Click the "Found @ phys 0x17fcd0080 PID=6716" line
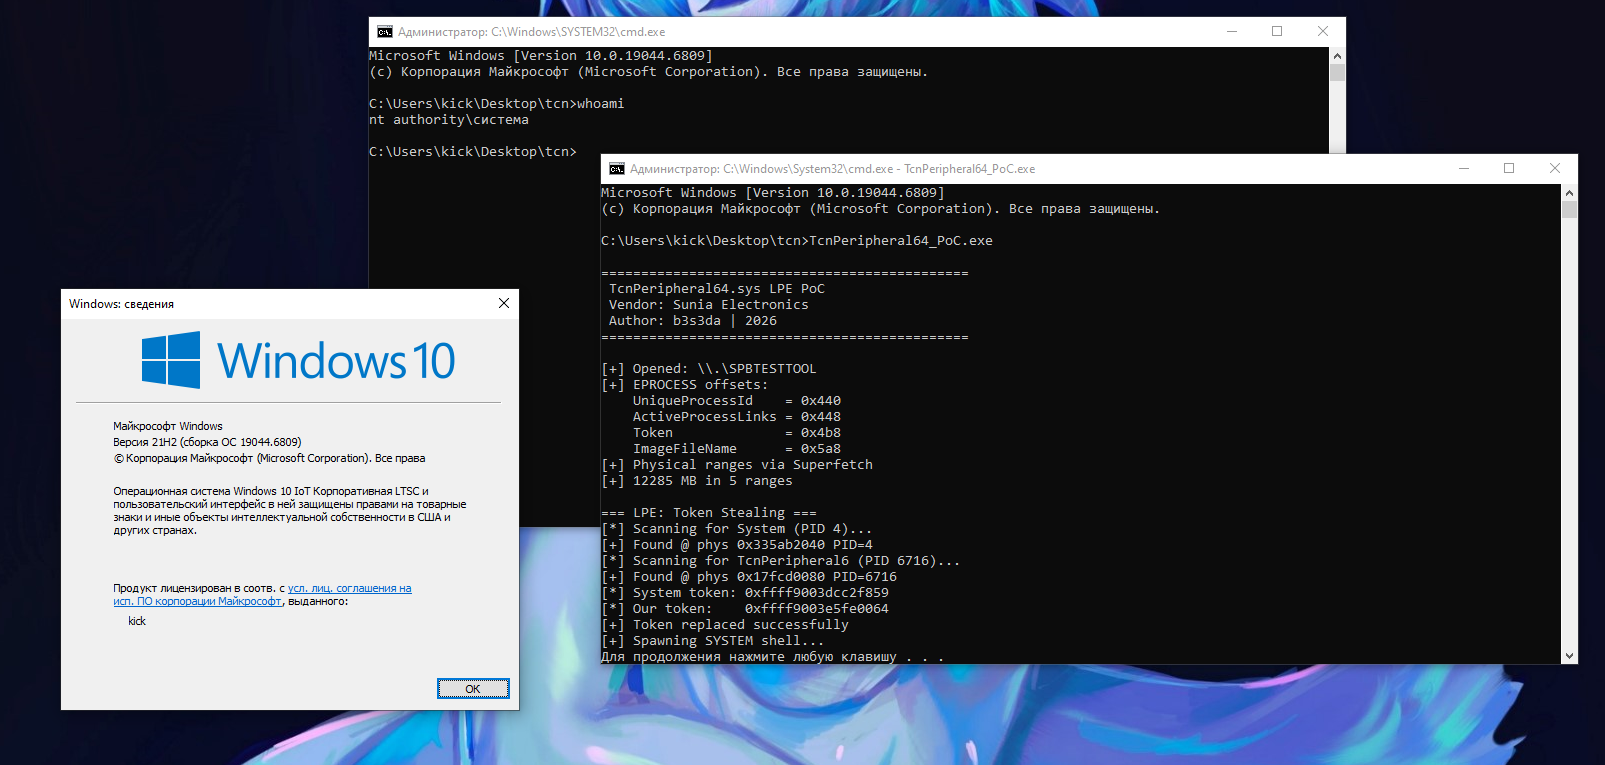Screen dimensions: 1605x765 pyautogui.click(x=749, y=577)
